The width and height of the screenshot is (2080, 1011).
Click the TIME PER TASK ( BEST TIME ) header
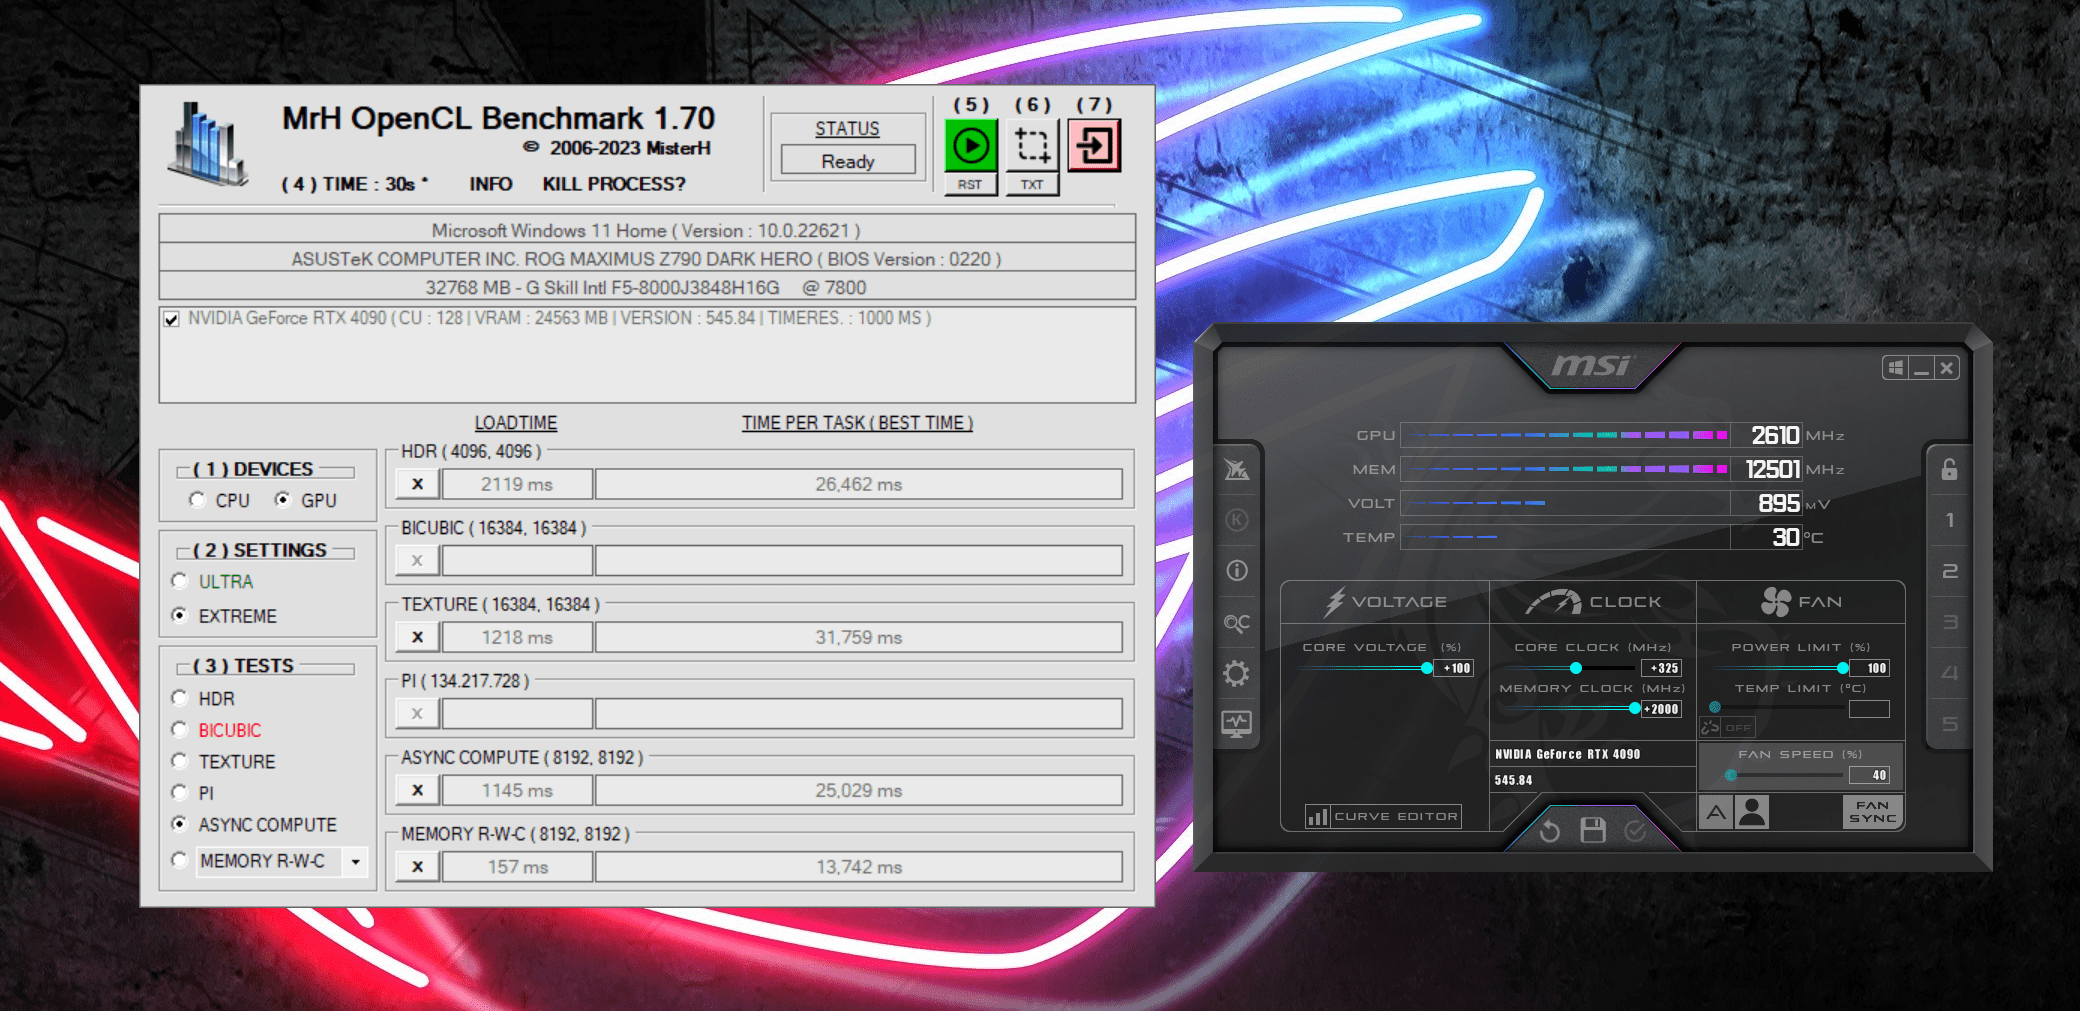coord(857,423)
